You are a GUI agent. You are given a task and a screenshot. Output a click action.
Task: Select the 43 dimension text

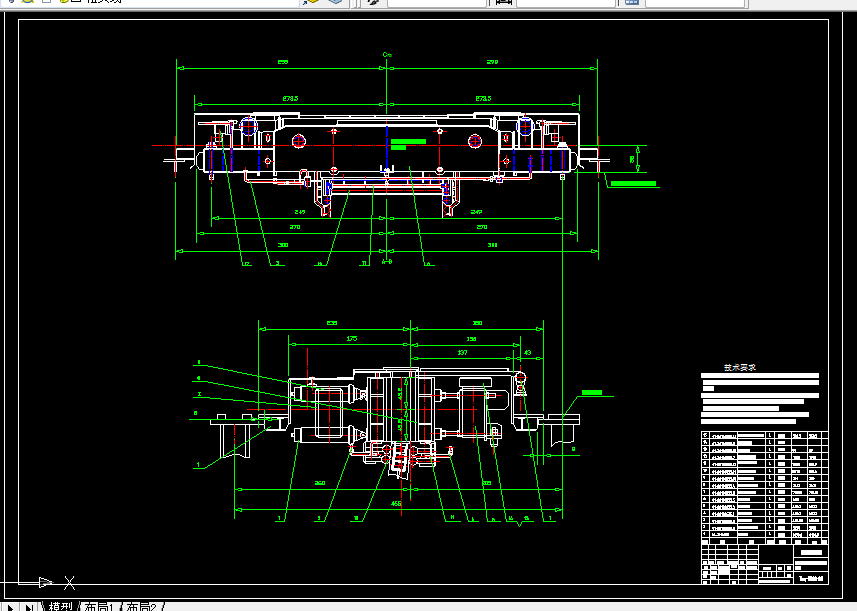pos(527,353)
